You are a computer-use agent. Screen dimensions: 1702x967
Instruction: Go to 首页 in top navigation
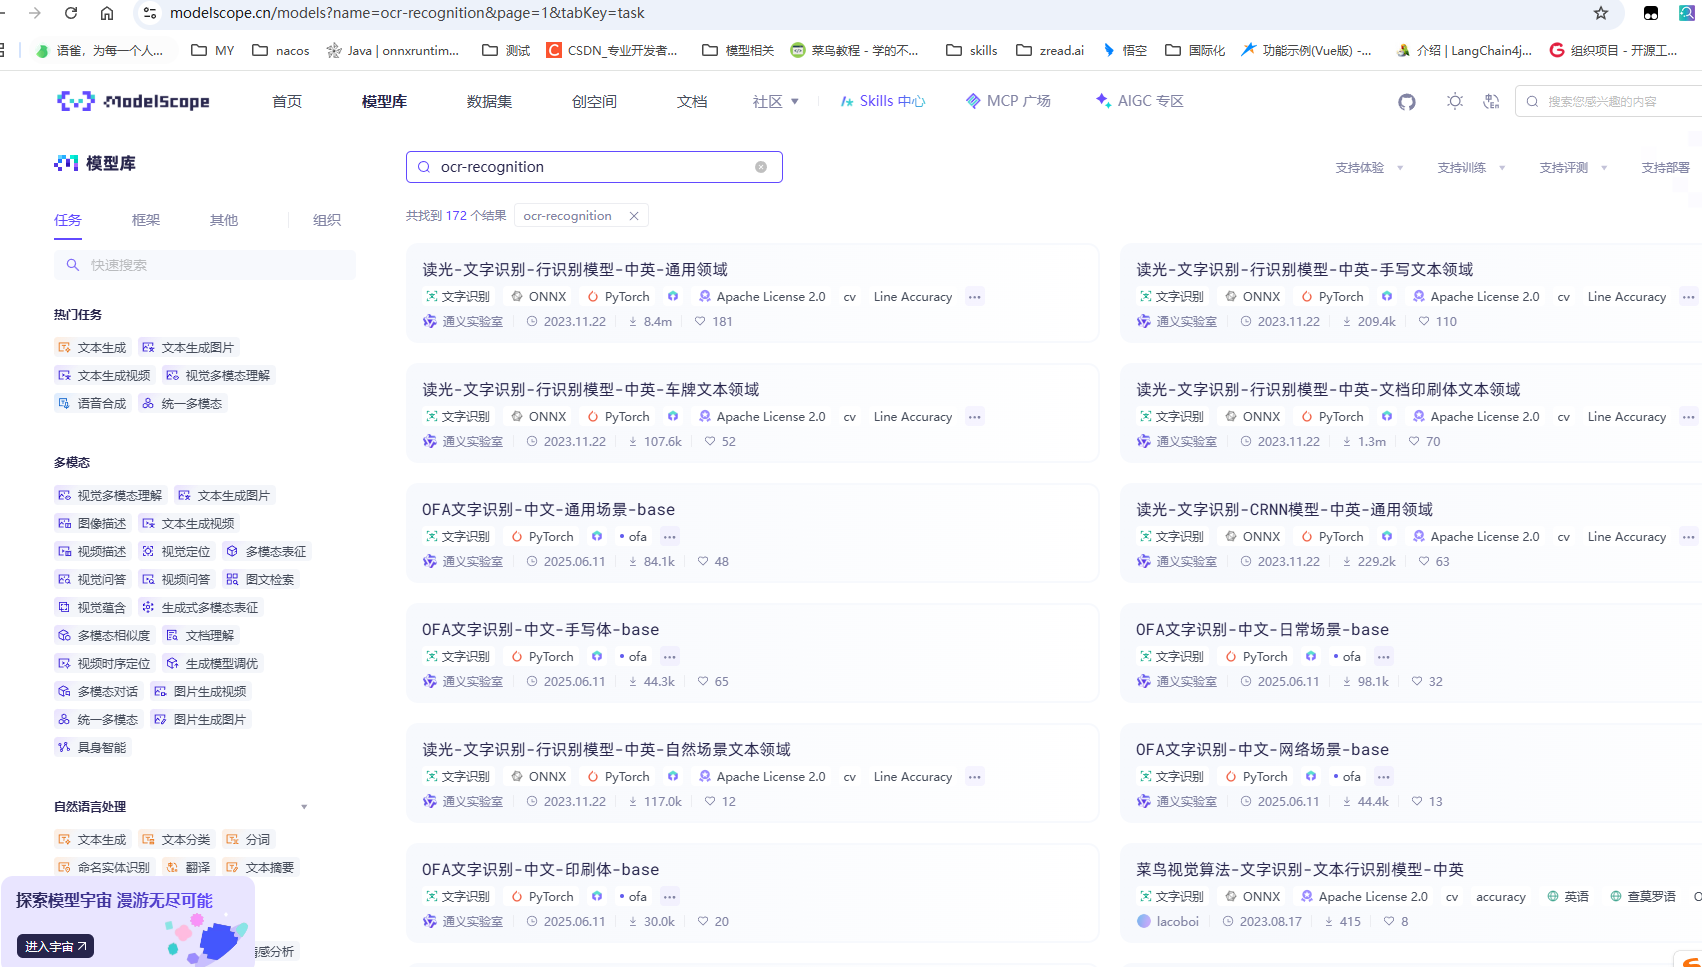coord(287,102)
